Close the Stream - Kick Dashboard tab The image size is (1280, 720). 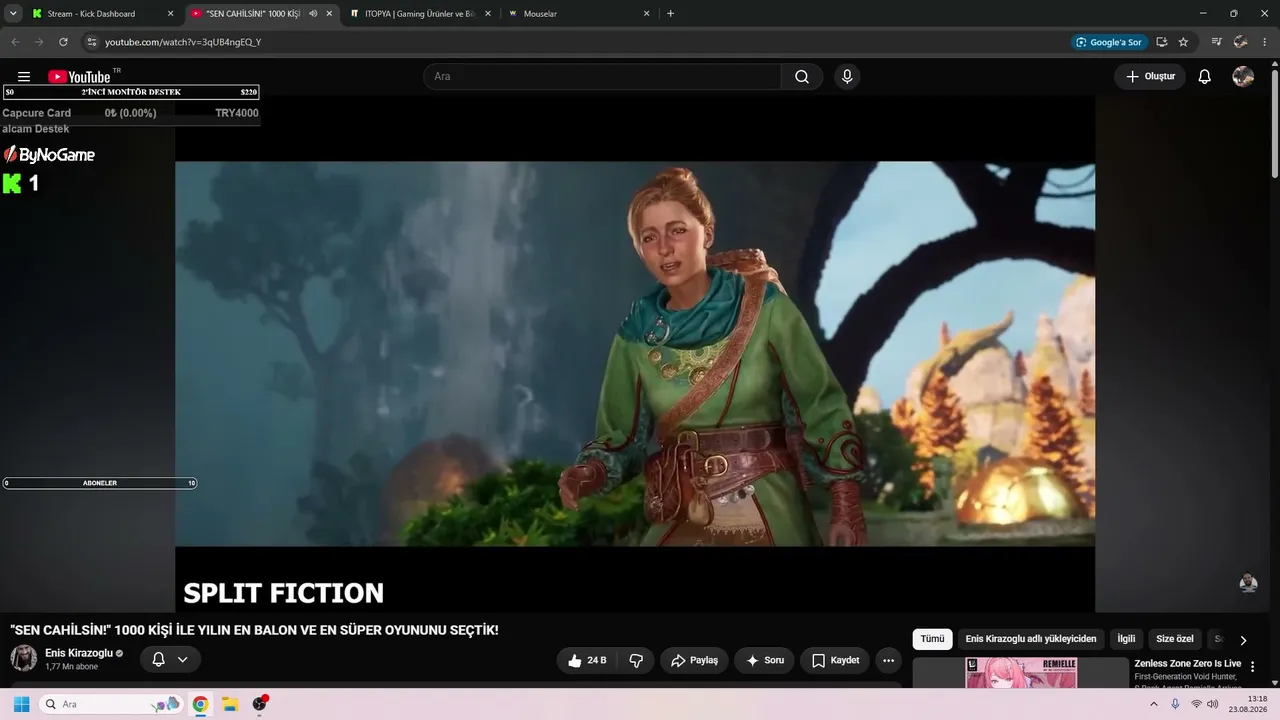170,14
